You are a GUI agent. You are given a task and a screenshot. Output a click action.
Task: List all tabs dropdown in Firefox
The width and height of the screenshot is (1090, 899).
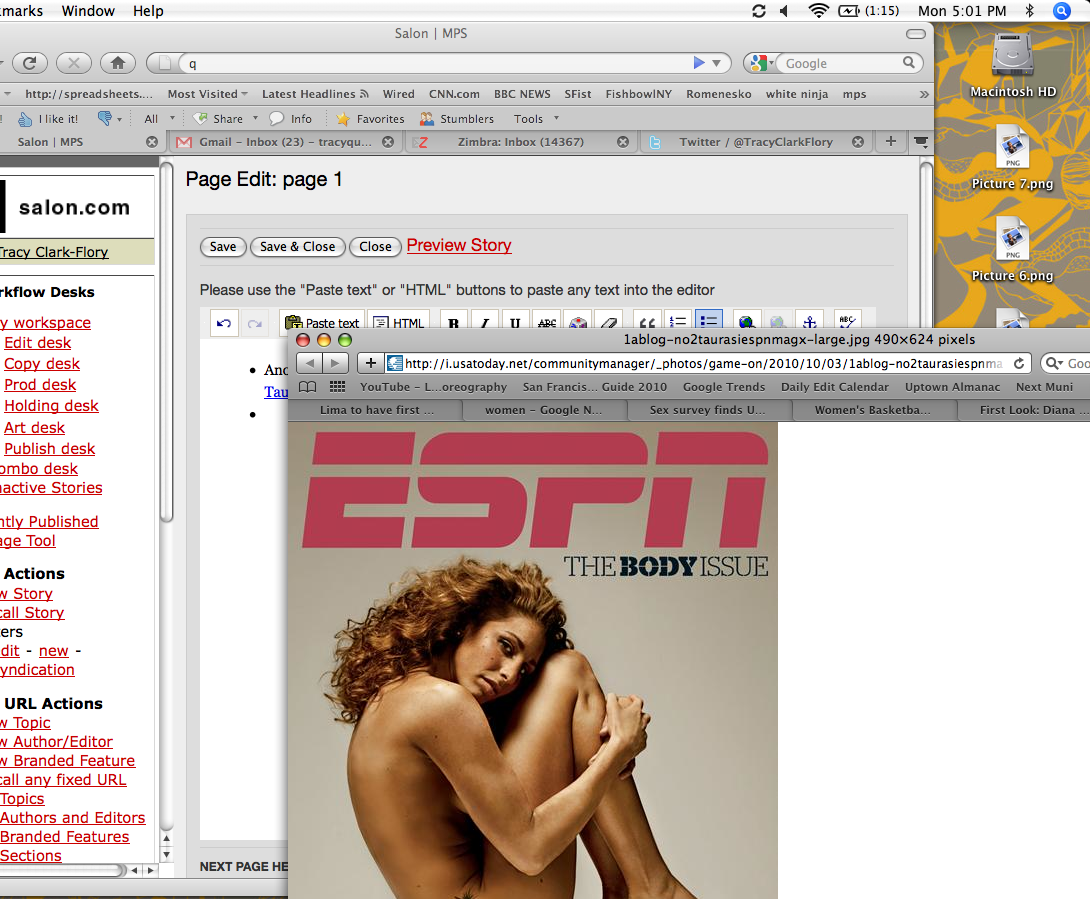tap(921, 142)
